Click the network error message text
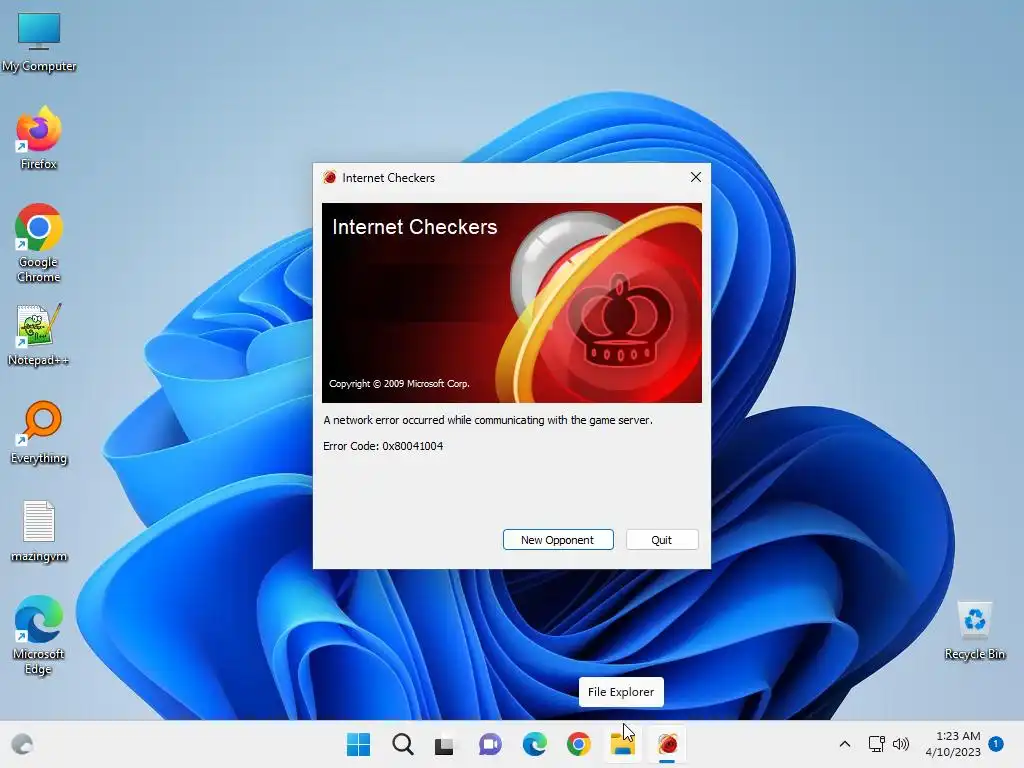 [488, 420]
